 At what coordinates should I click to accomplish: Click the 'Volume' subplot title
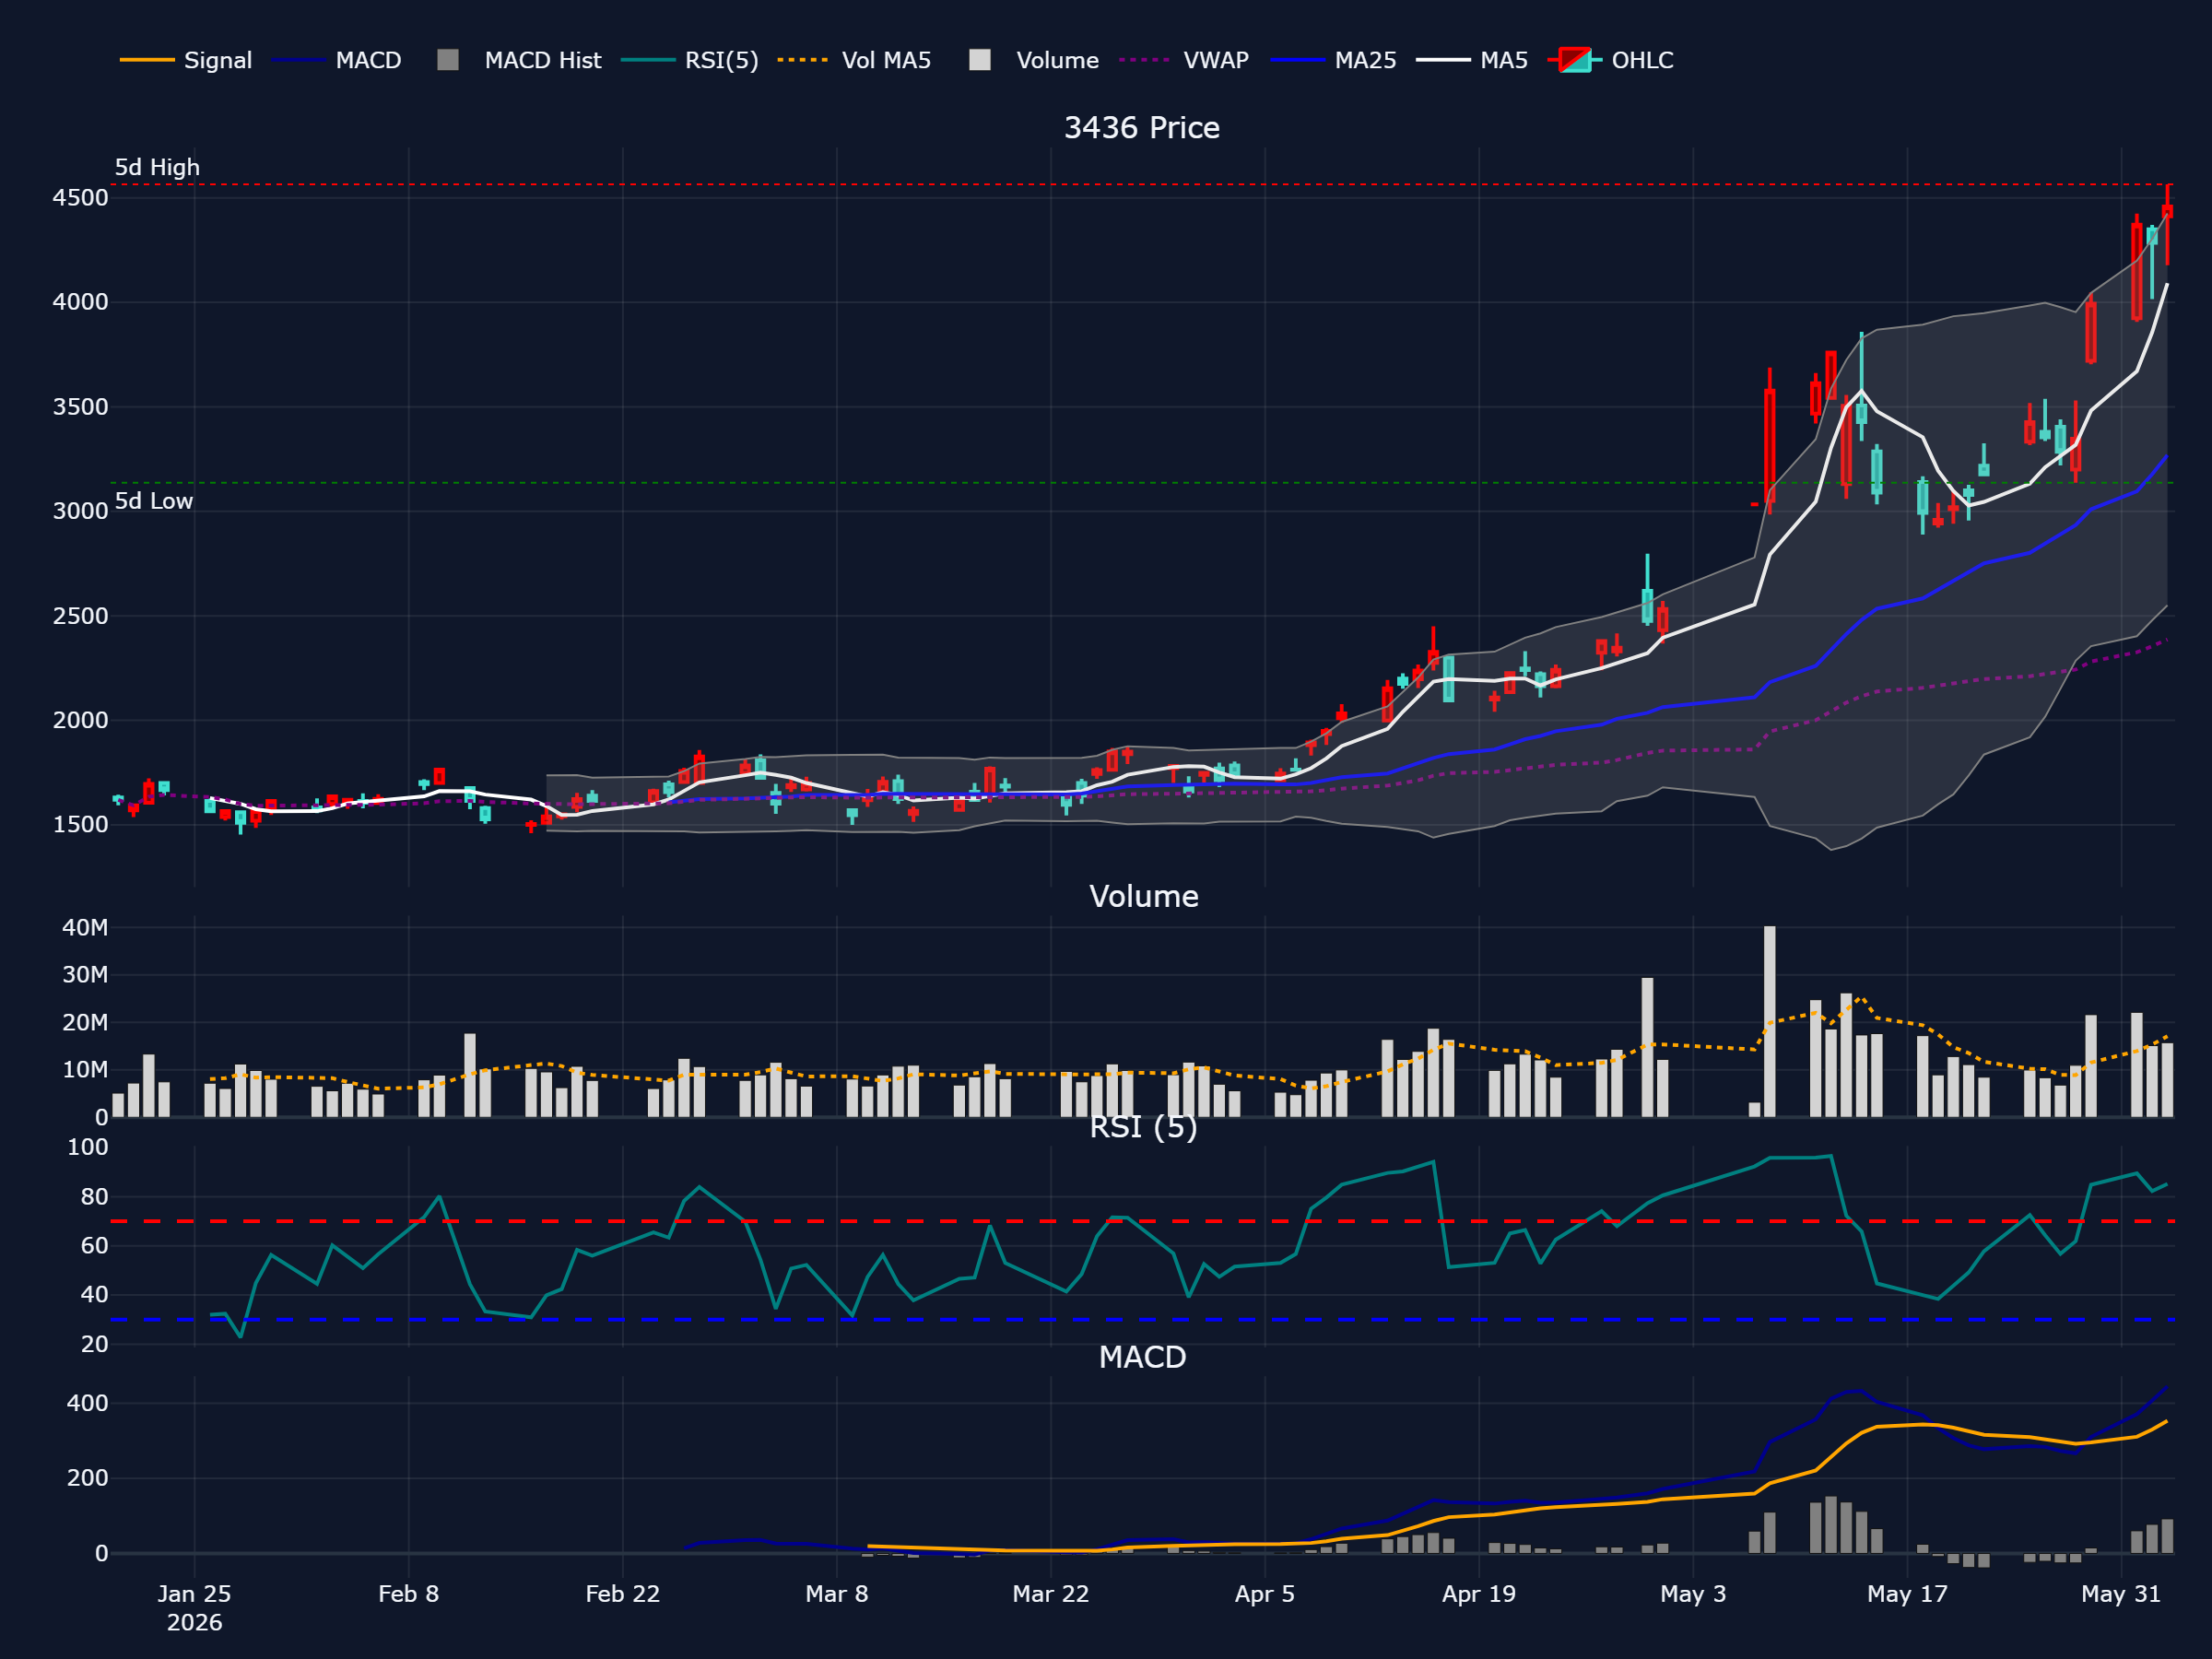[1144, 896]
